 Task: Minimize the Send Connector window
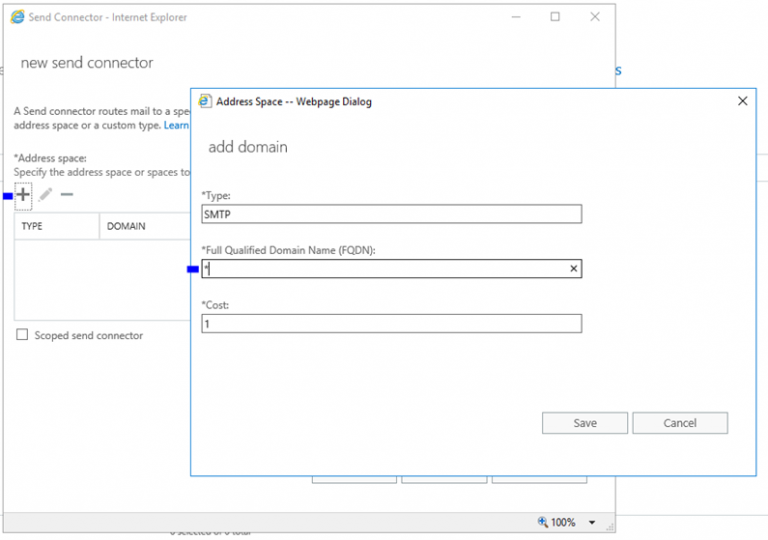point(516,17)
